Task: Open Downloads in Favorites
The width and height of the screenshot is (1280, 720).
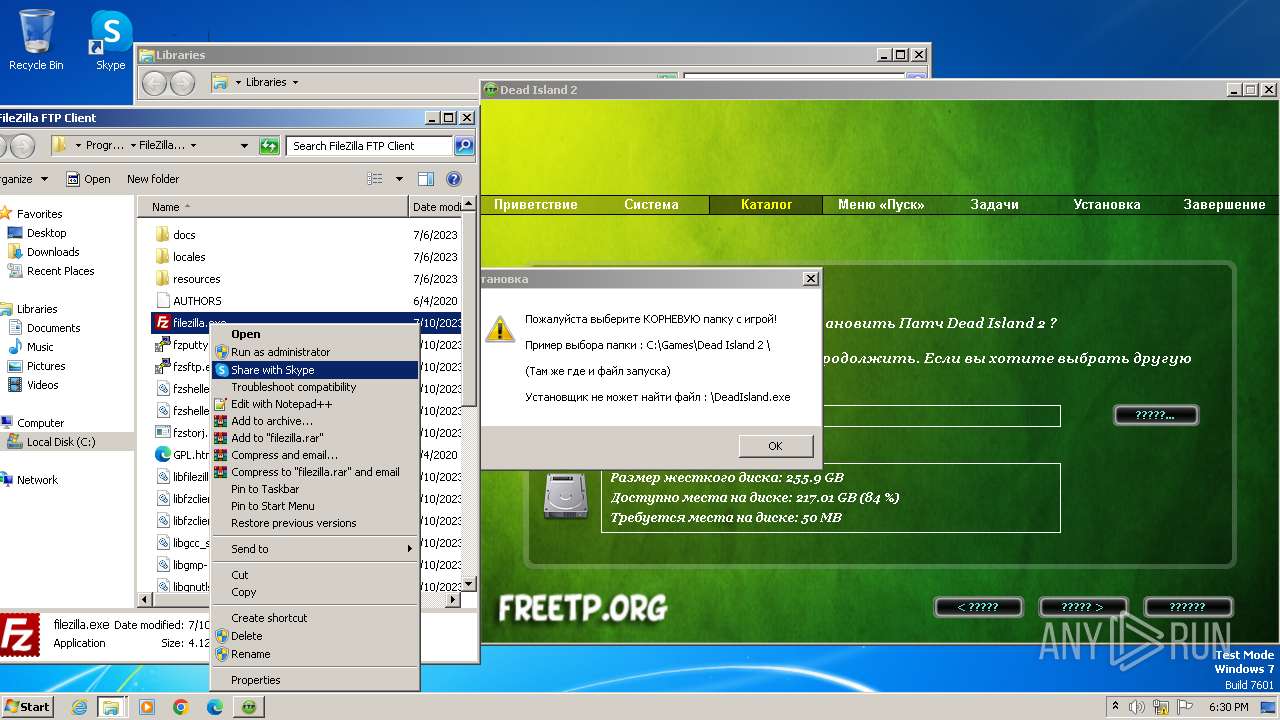Action: (x=53, y=252)
